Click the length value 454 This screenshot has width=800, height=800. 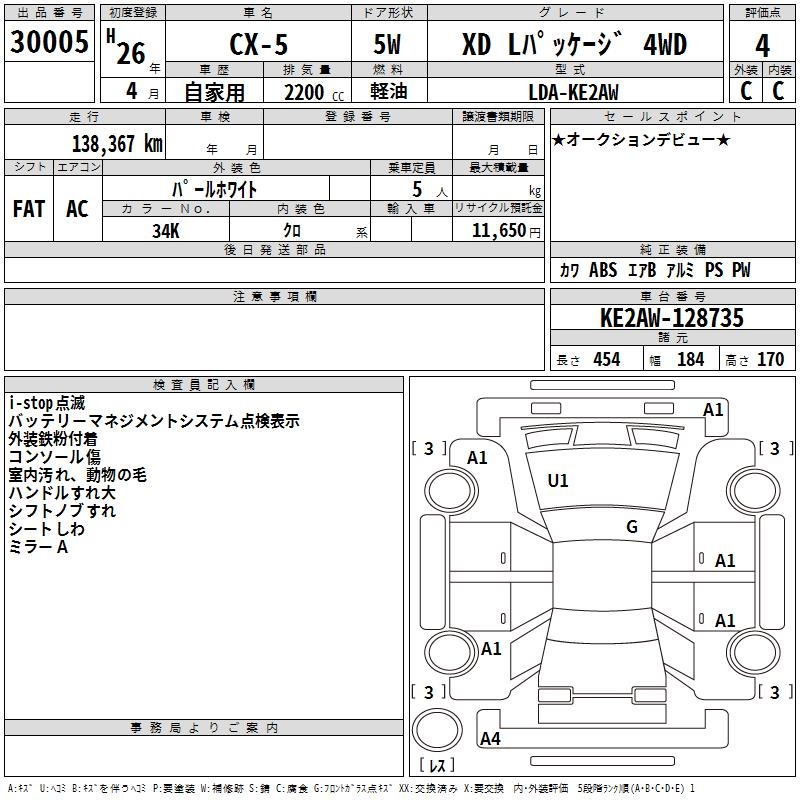point(607,359)
